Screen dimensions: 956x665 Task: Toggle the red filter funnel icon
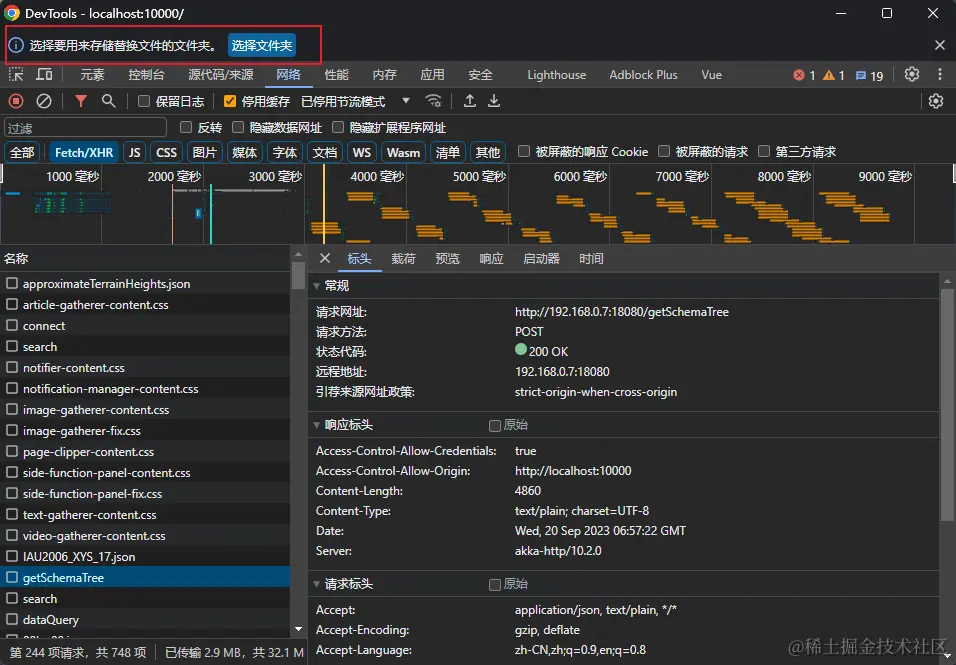click(x=80, y=101)
